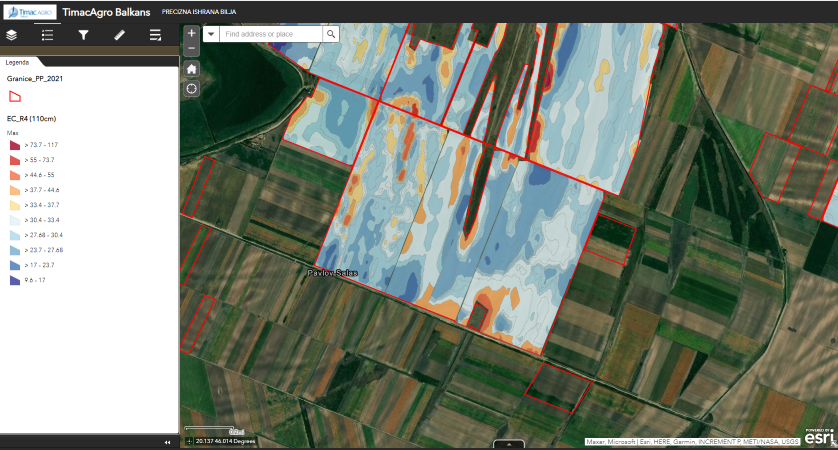
Task: Return to the default home extent
Action: (x=192, y=68)
